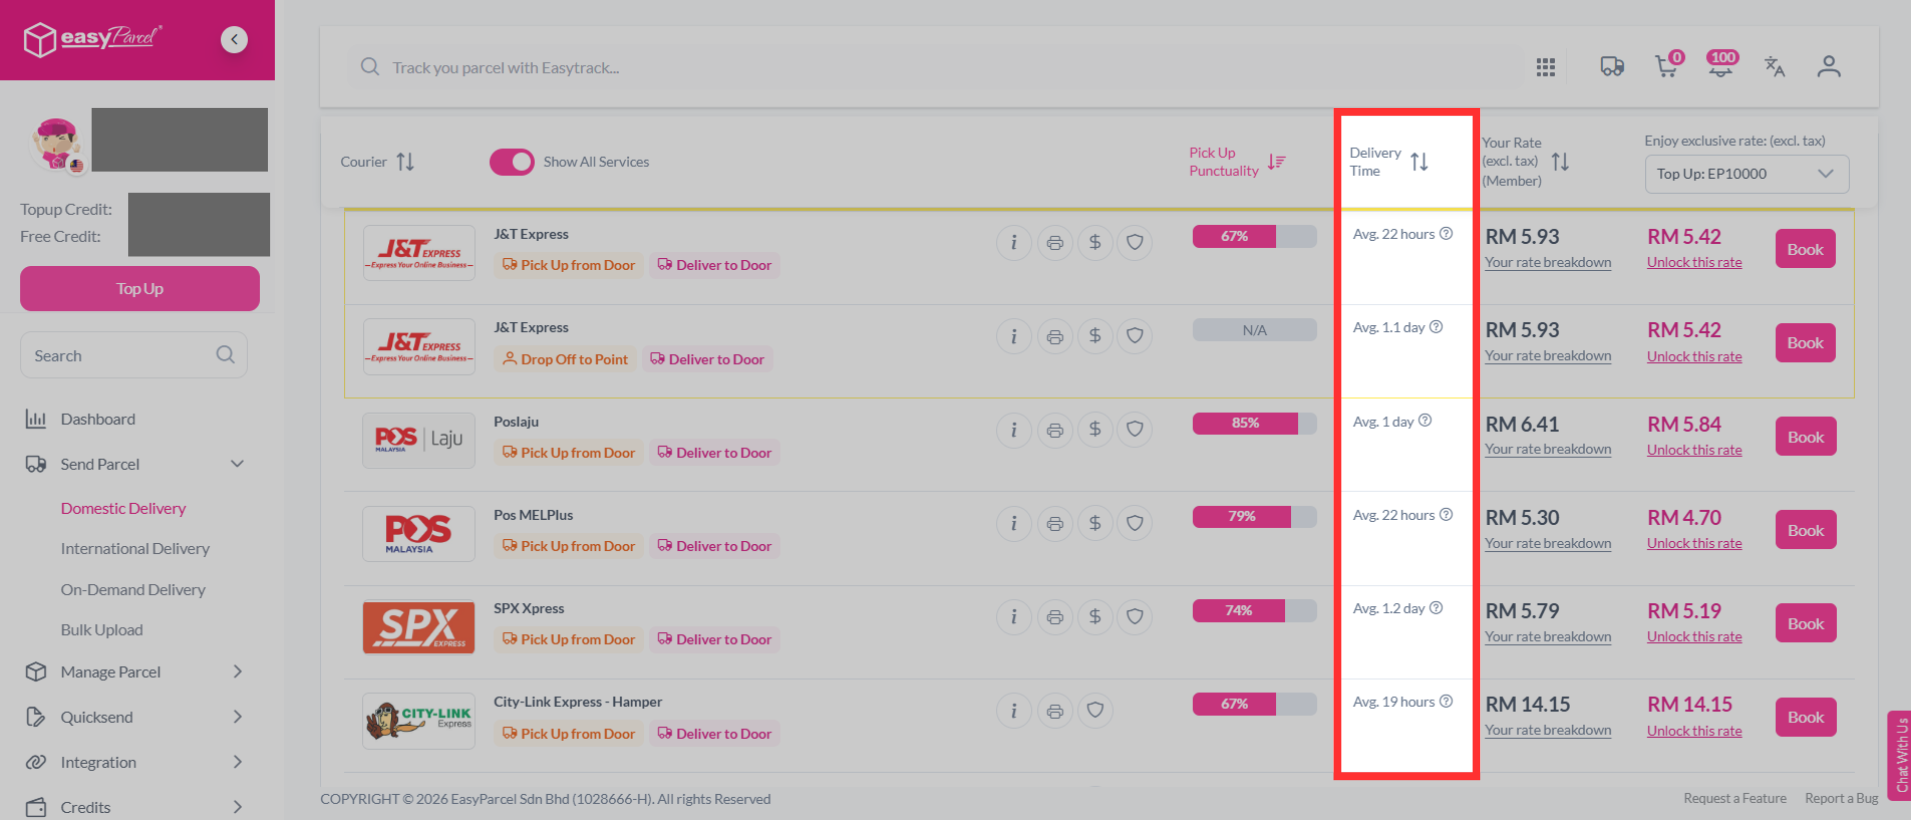Click Drop Off to Point for J&T Express
Image resolution: width=1911 pixels, height=820 pixels.
point(565,359)
